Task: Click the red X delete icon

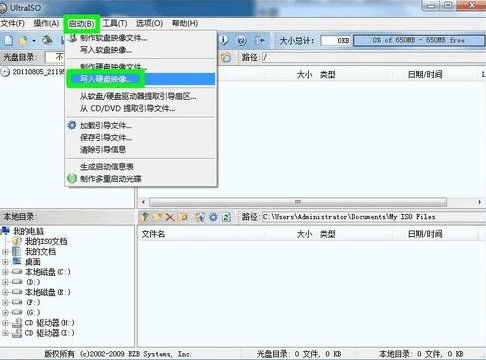Action: [170, 217]
